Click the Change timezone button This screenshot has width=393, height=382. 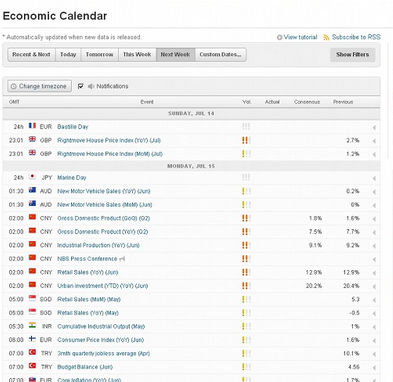[x=39, y=86]
